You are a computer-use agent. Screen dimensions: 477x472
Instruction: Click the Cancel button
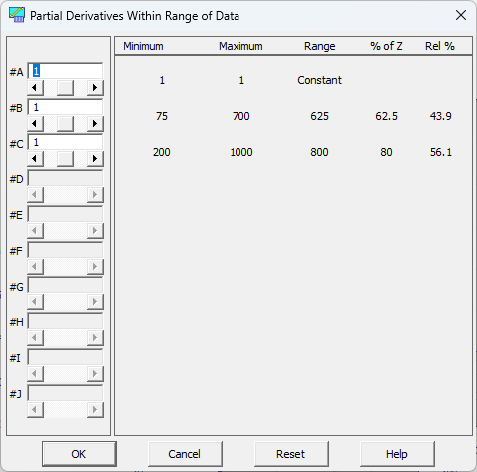click(x=185, y=454)
